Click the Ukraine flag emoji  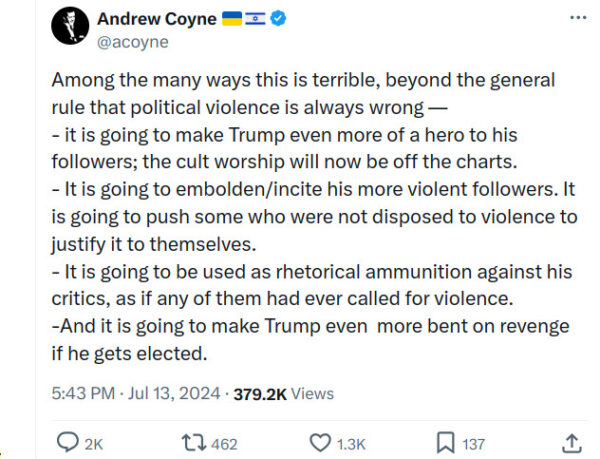[232, 20]
